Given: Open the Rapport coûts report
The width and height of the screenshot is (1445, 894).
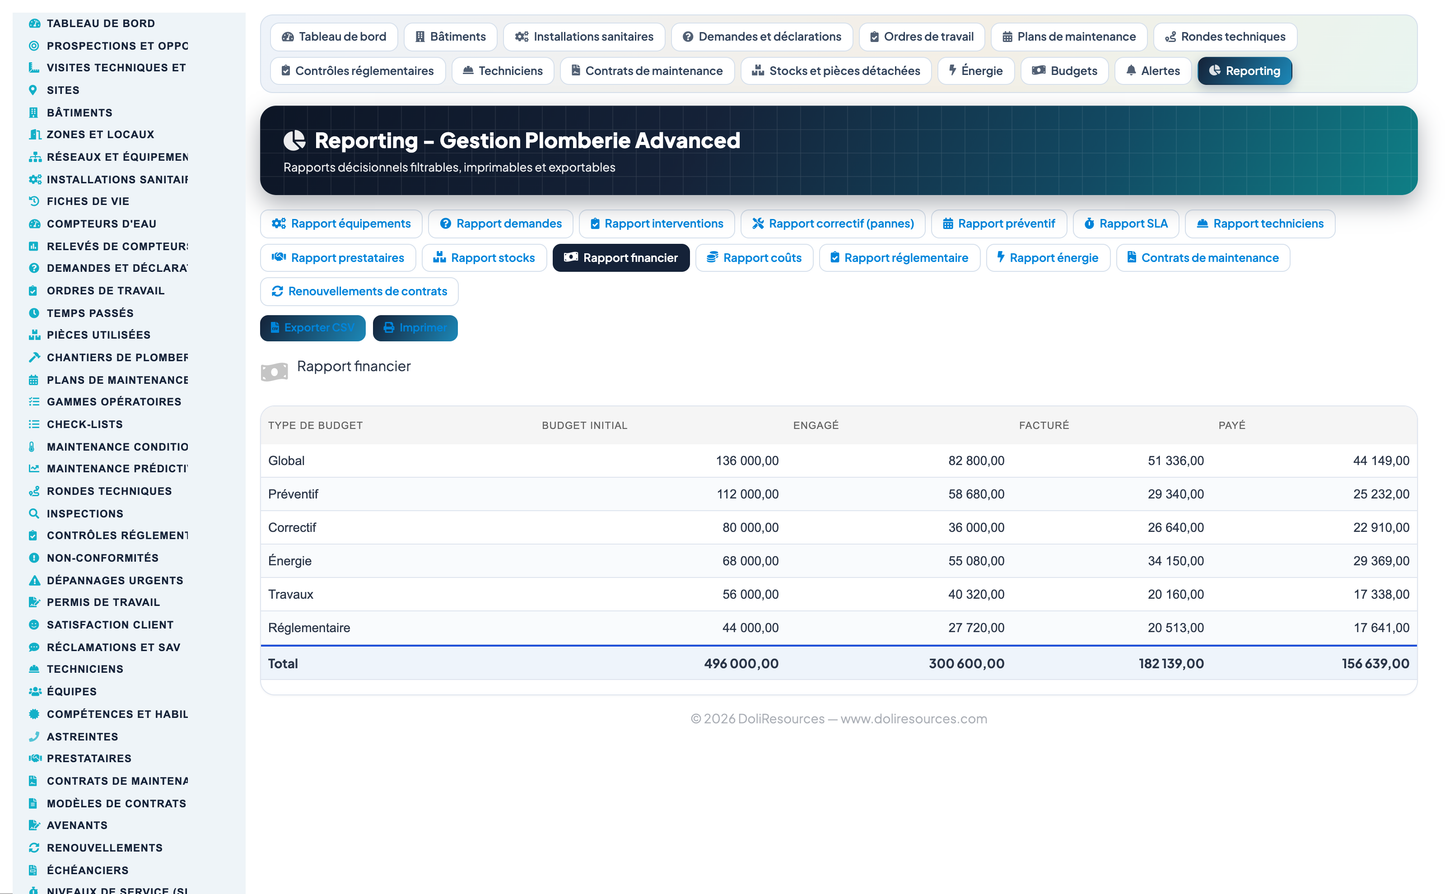Looking at the screenshot, I should click(754, 258).
